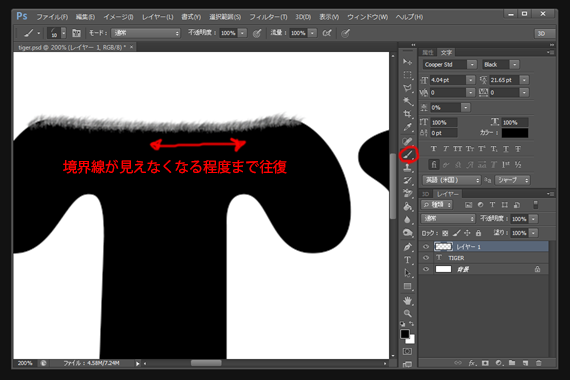Select the Polygonal Lasso tool
This screenshot has height=380, width=570.
[407, 88]
